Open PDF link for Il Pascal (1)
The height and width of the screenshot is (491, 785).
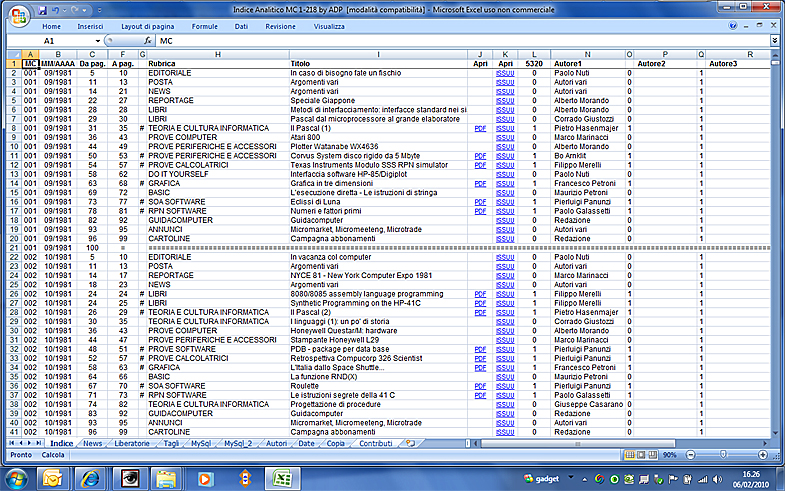pyautogui.click(x=480, y=129)
